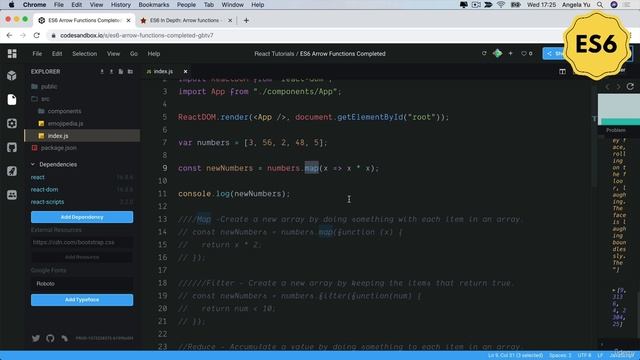Open the Twitter link icon at sidebar bottom
The width and height of the screenshot is (640, 360).
coord(36,338)
